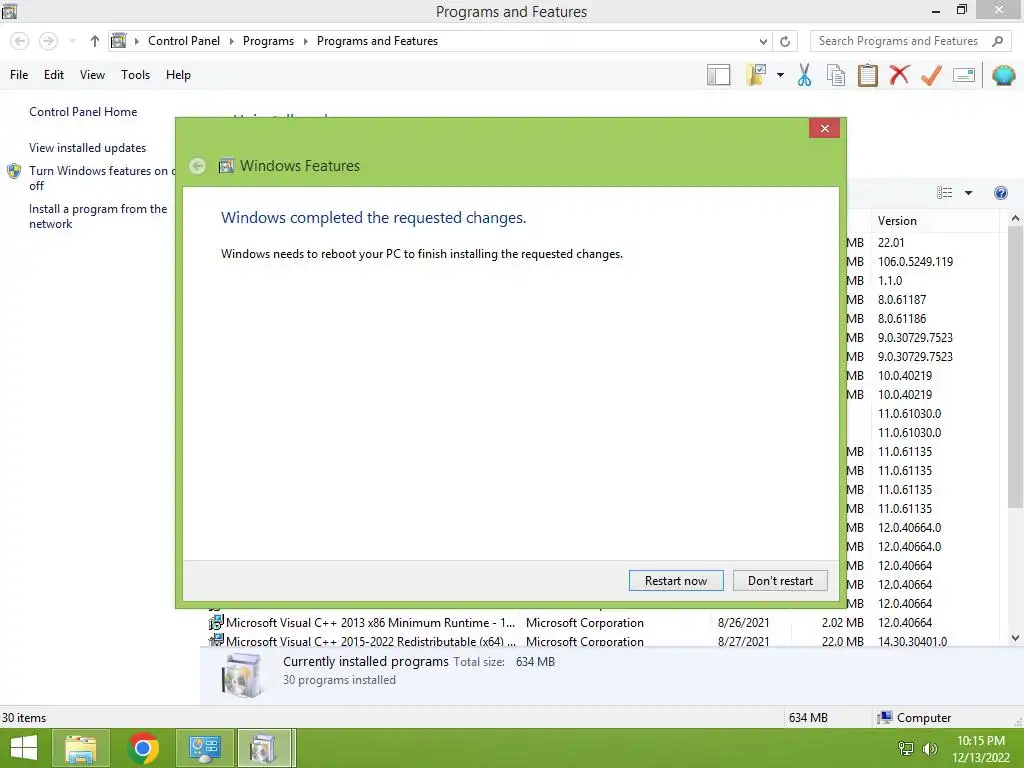Go up one level with Up arrow
The height and width of the screenshot is (768, 1024).
(x=95, y=41)
